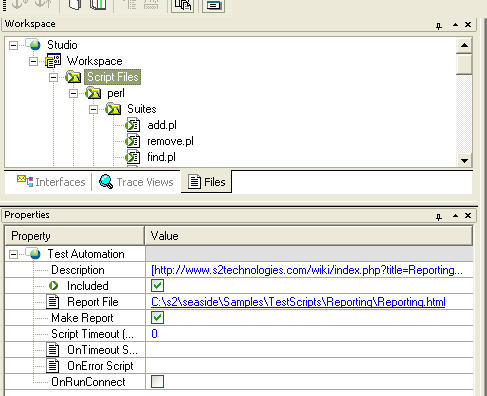Click the Script Timeout value 0
487x396 pixels.
pyautogui.click(x=154, y=334)
